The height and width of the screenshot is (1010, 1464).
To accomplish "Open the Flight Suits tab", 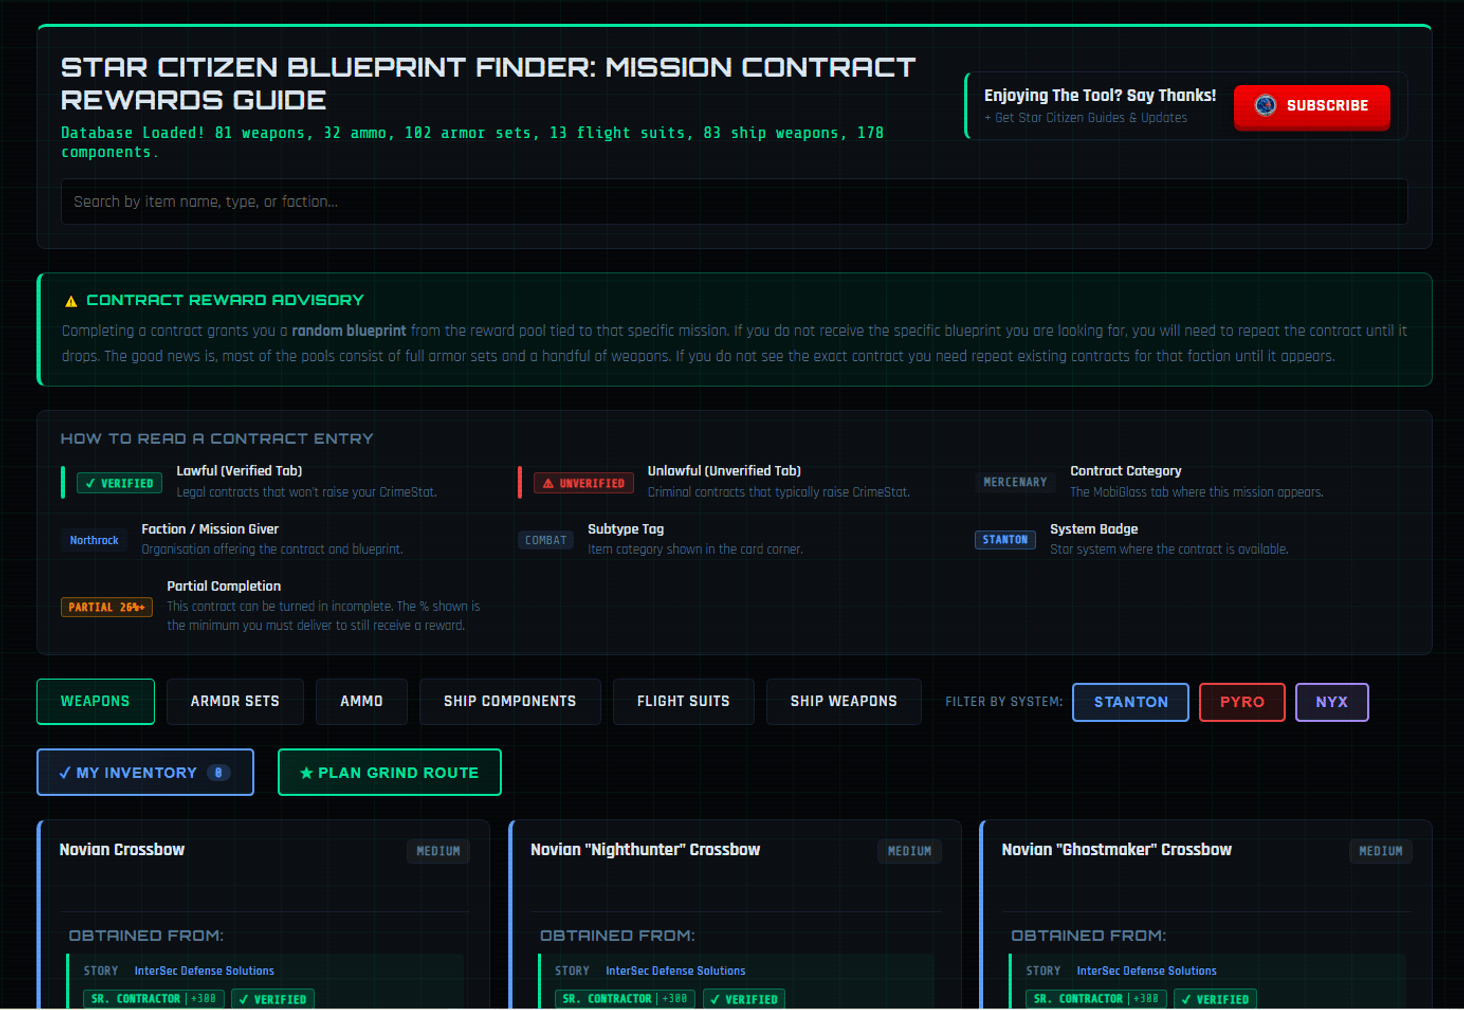I will (683, 701).
